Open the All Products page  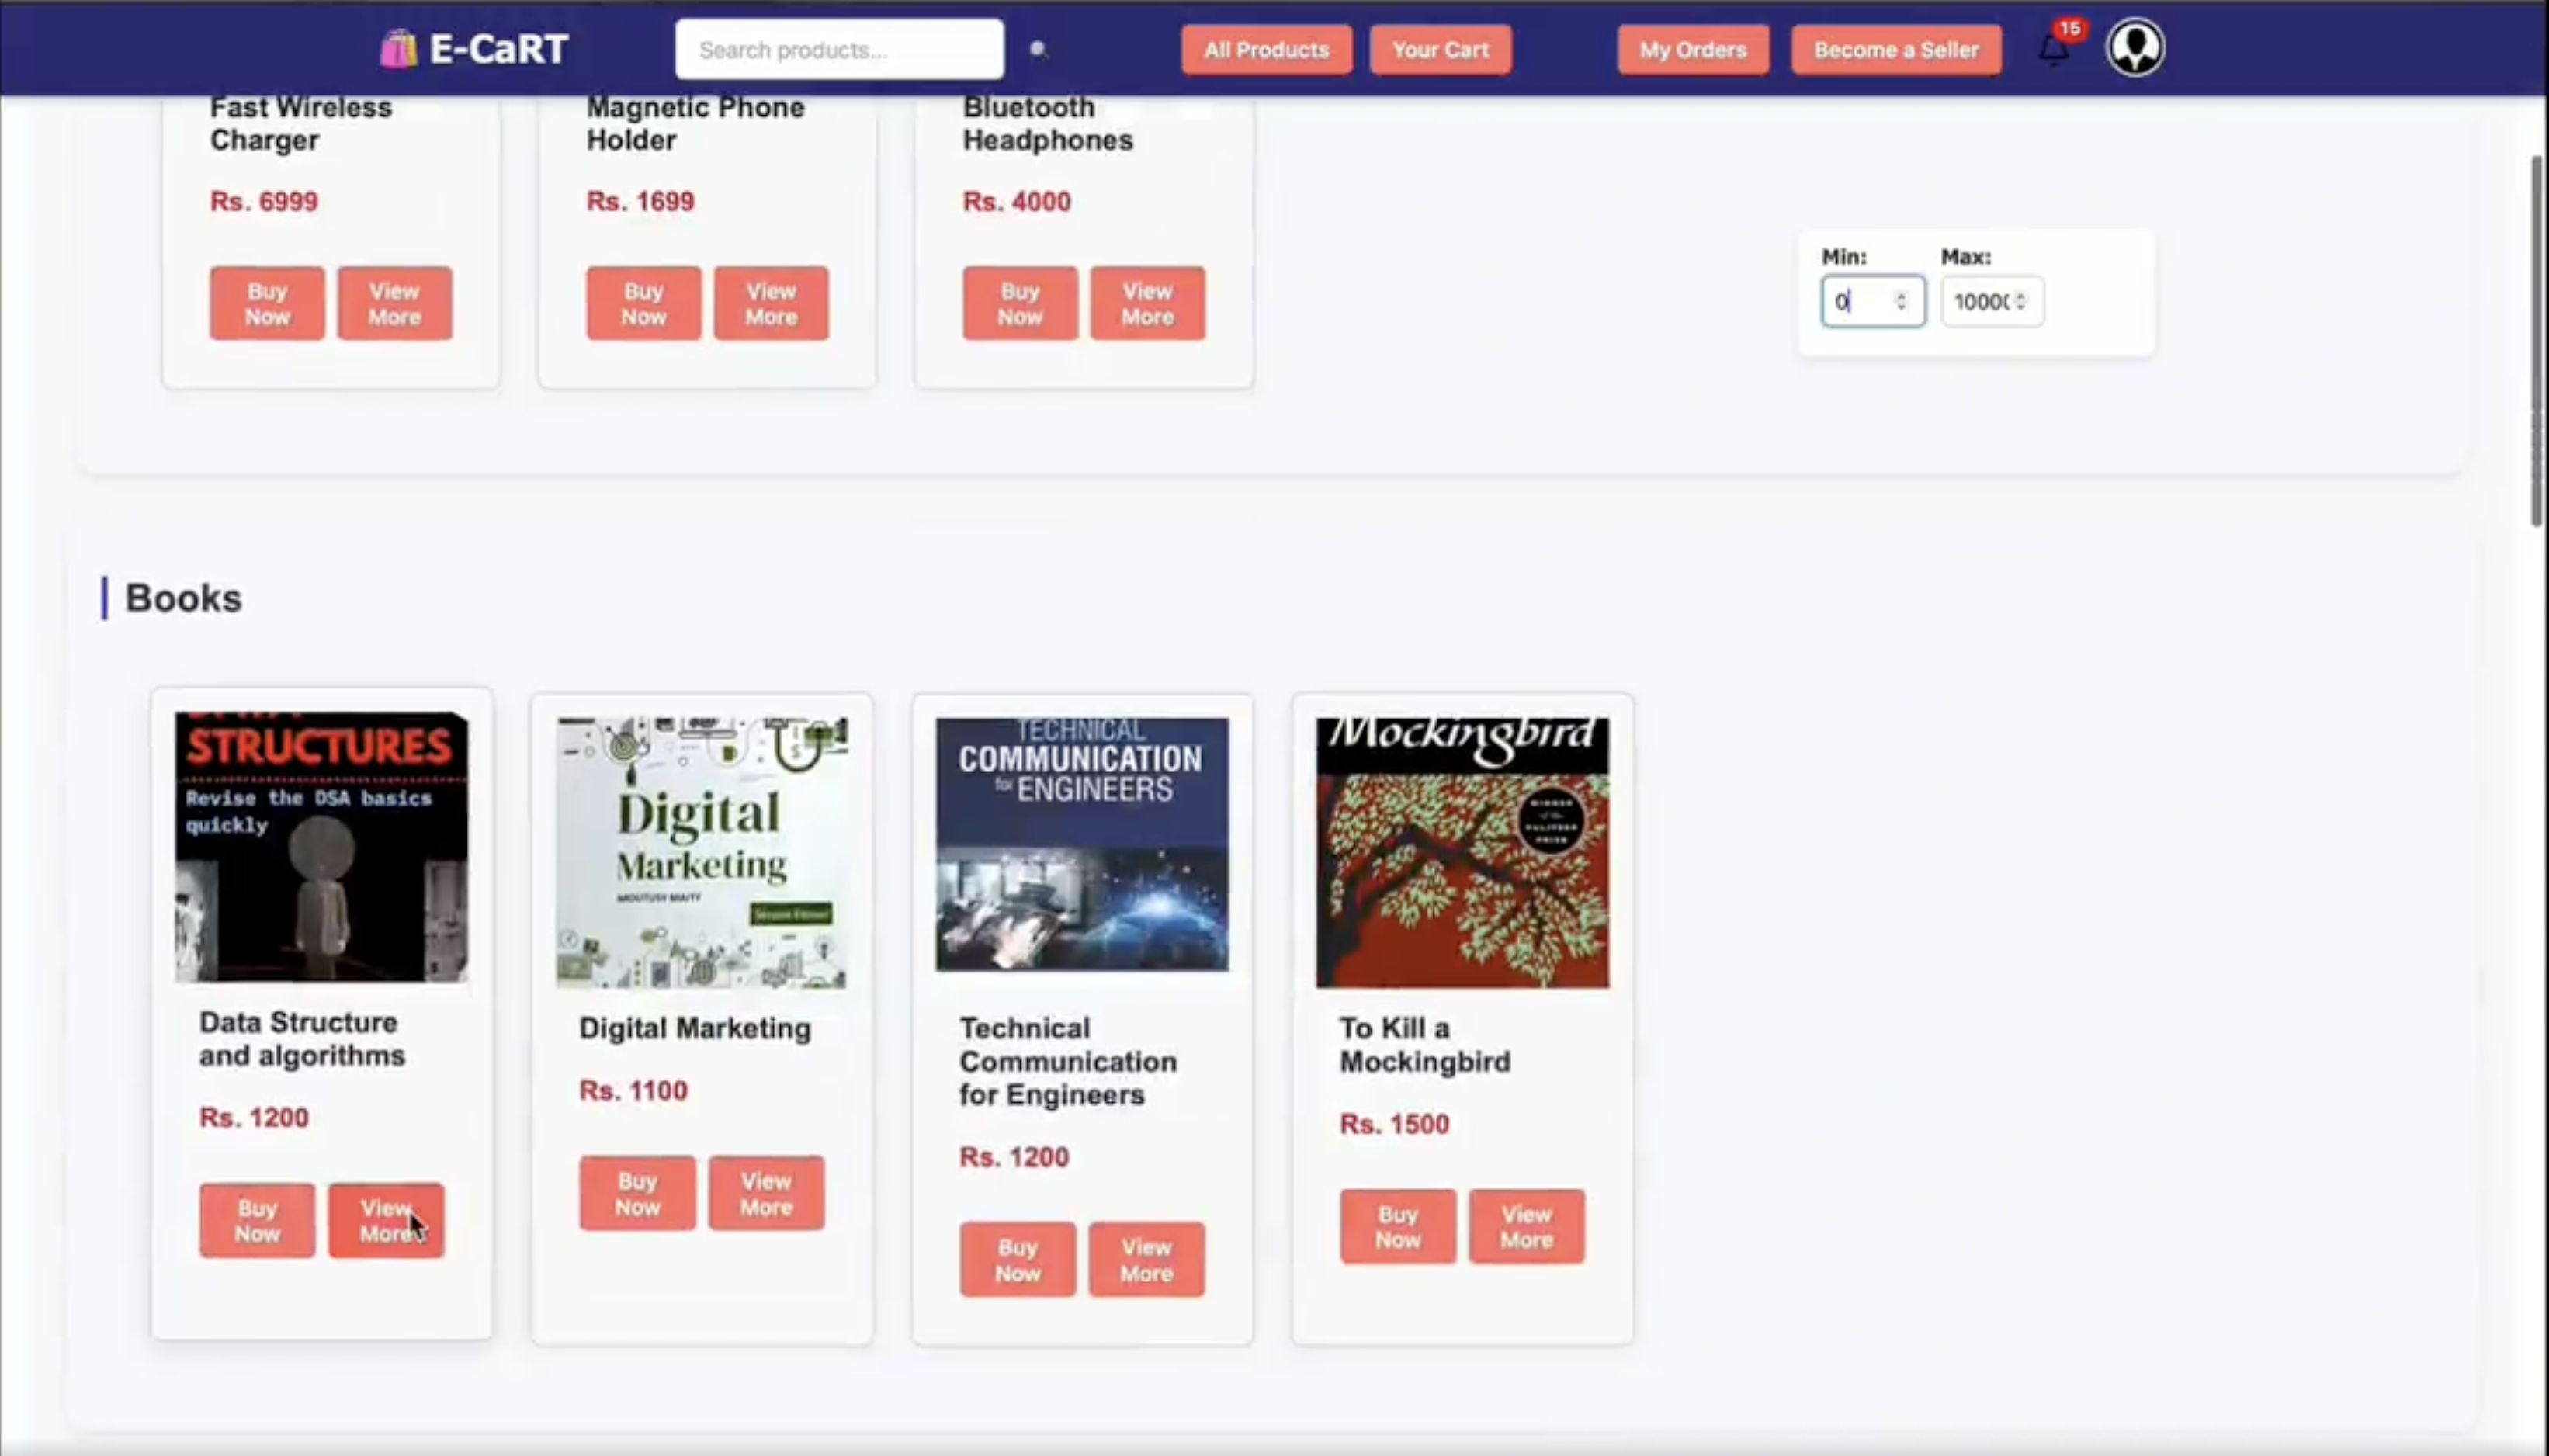[1265, 50]
